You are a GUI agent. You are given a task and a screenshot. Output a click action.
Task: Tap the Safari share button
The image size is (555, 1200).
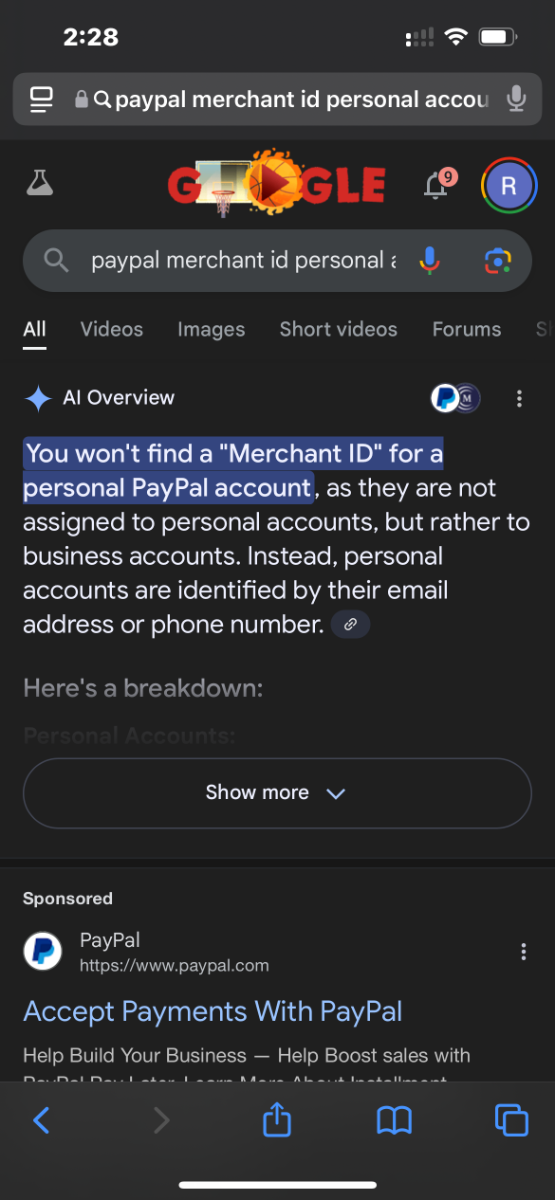277,1119
